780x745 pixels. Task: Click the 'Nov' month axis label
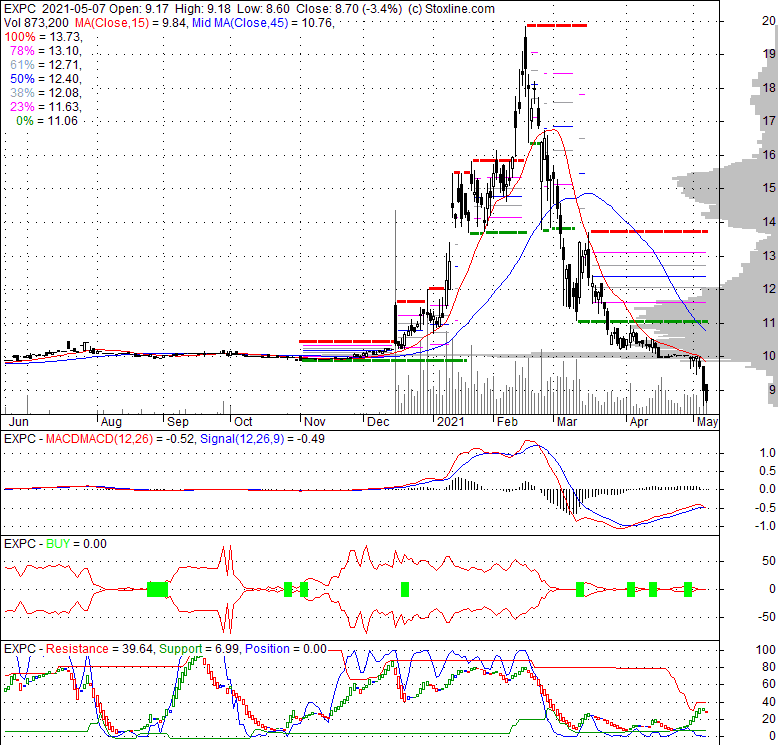tap(314, 422)
